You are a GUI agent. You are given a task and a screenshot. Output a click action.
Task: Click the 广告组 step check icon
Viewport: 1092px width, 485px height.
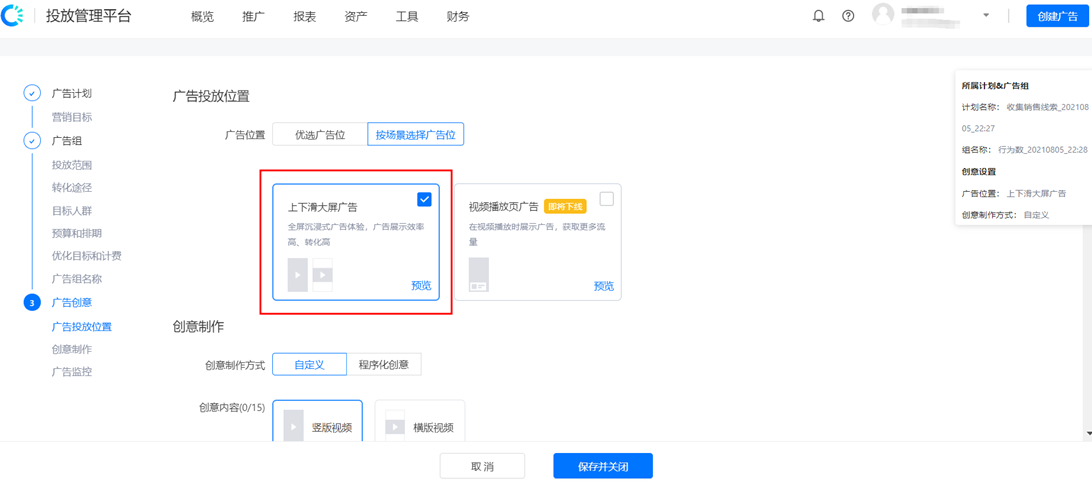pos(32,141)
